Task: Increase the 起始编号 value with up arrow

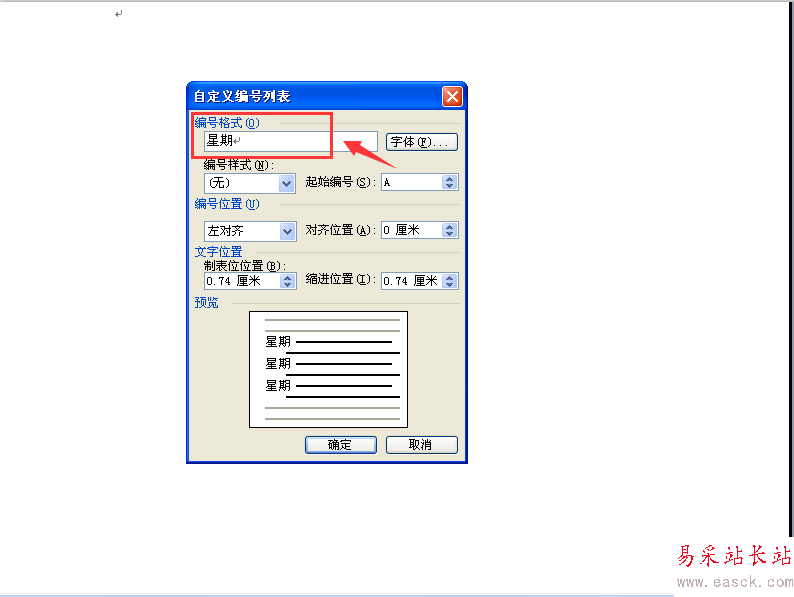Action: [450, 179]
